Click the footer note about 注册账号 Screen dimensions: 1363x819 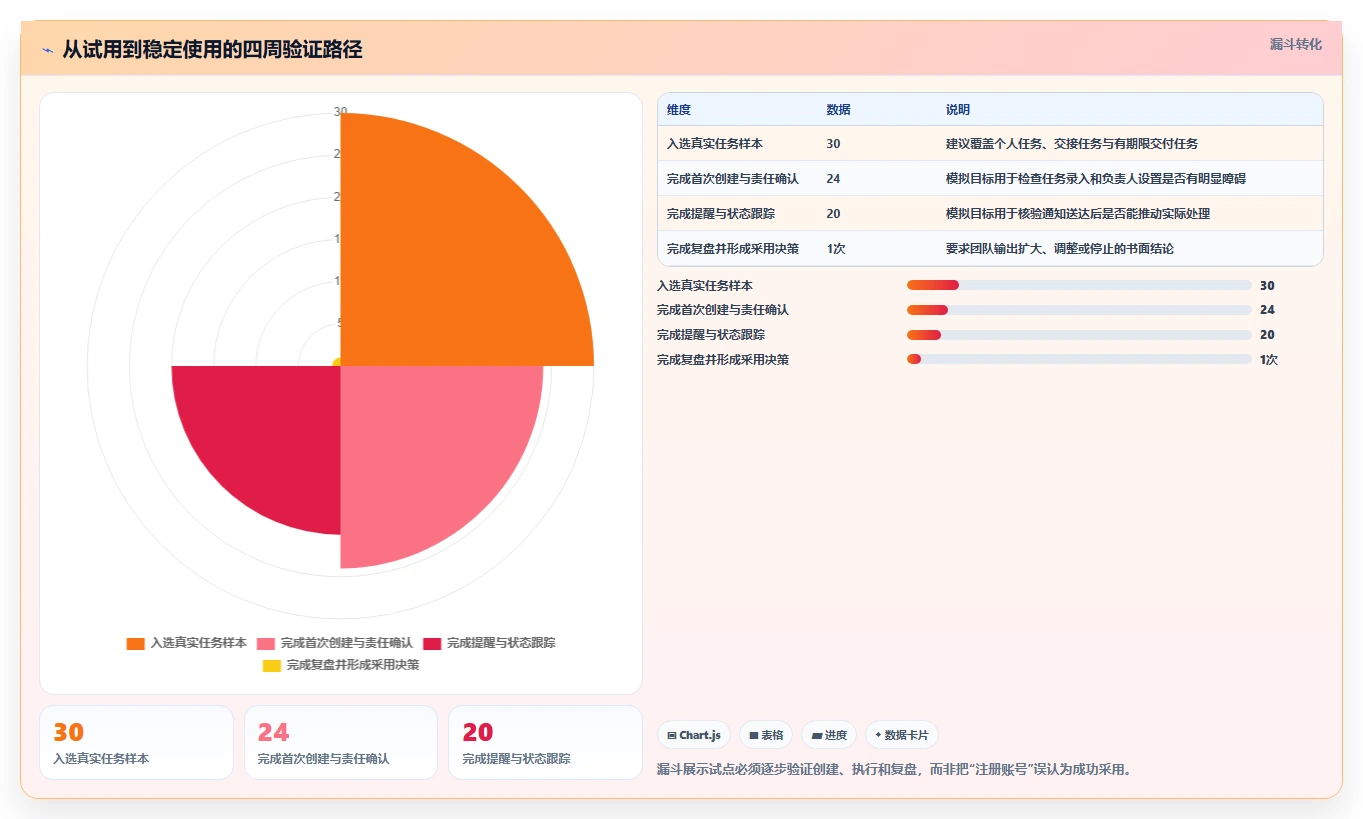(x=894, y=770)
